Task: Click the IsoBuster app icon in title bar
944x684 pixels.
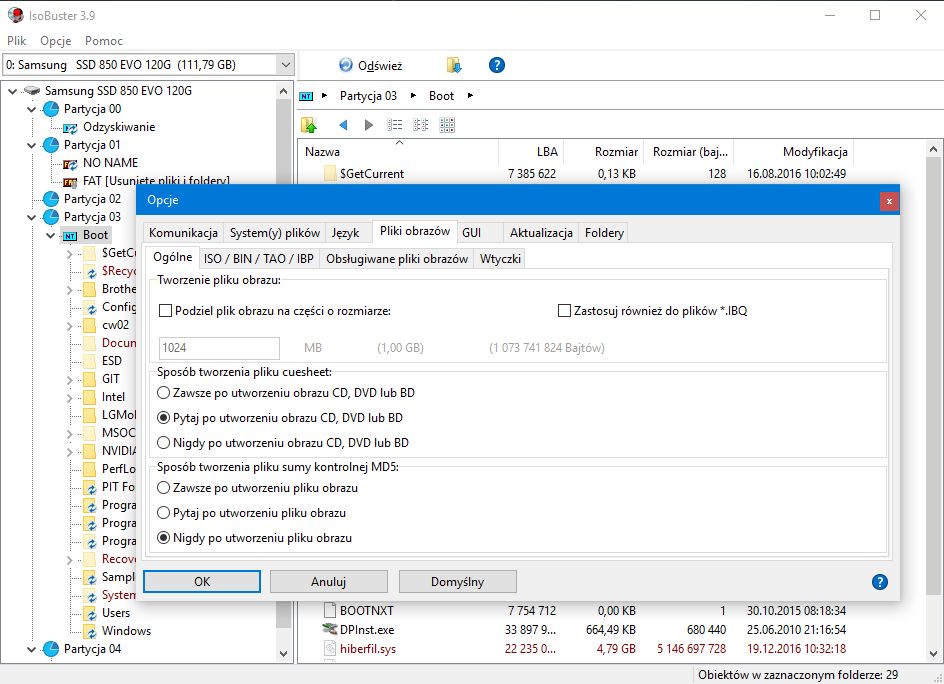Action: coord(16,15)
